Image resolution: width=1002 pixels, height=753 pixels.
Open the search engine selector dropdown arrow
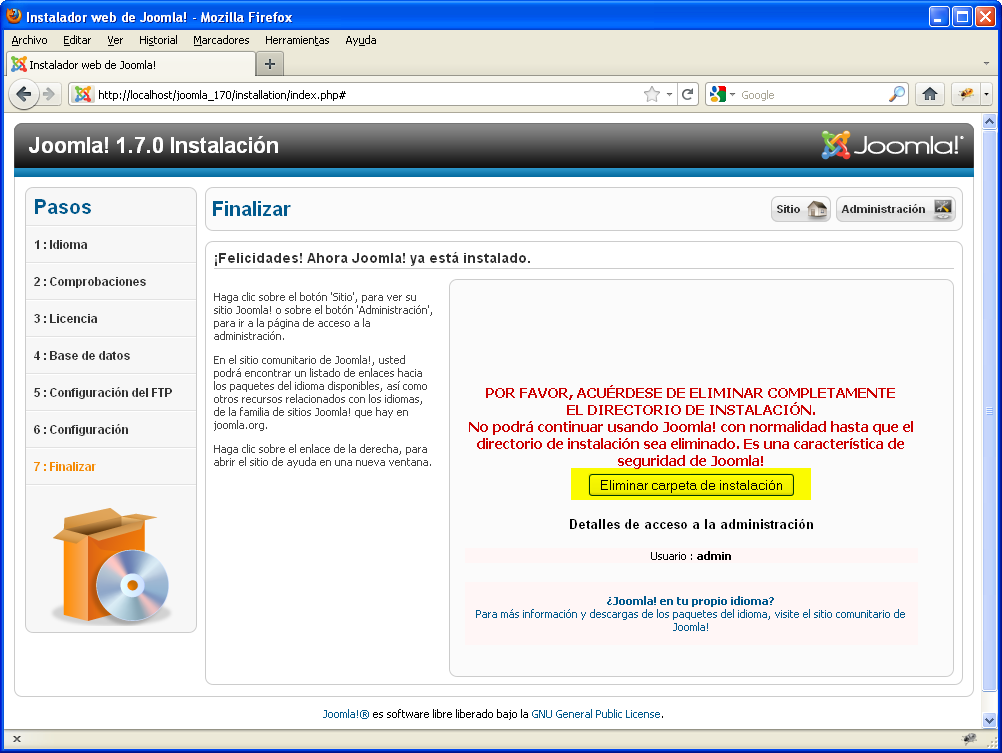pyautogui.click(x=732, y=95)
